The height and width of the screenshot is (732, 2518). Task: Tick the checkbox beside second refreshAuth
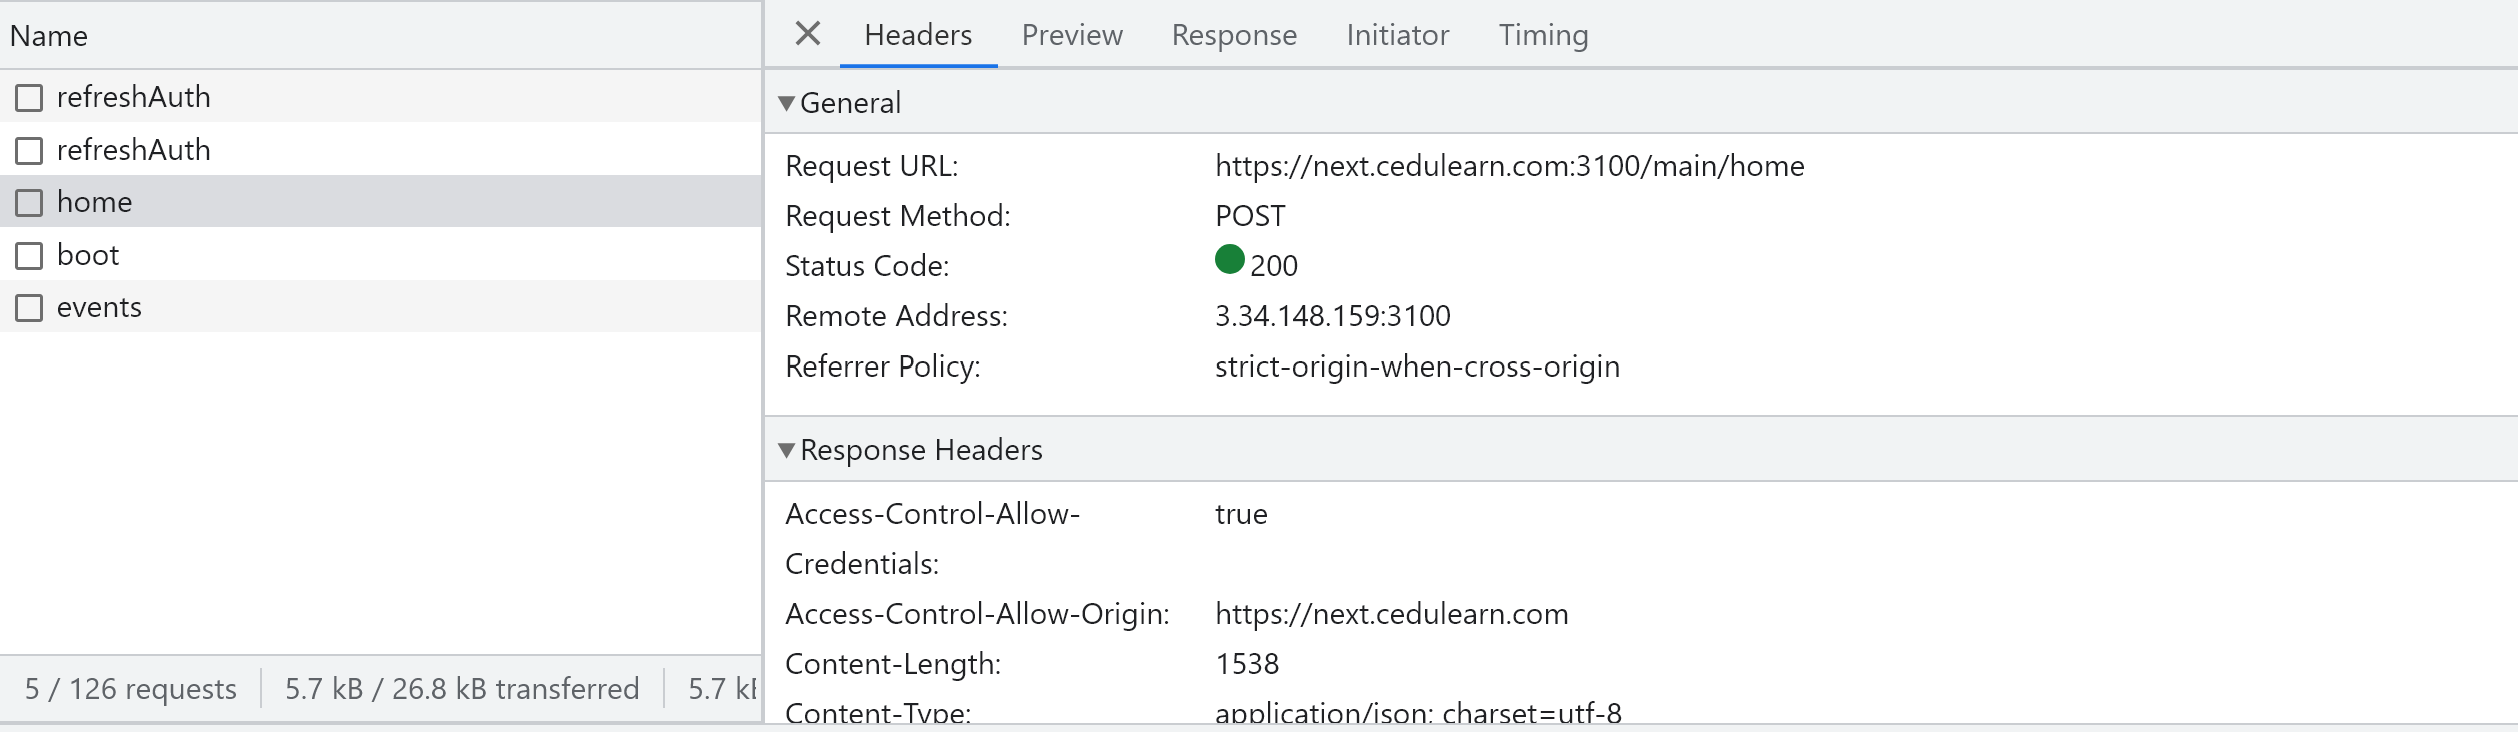(x=29, y=151)
